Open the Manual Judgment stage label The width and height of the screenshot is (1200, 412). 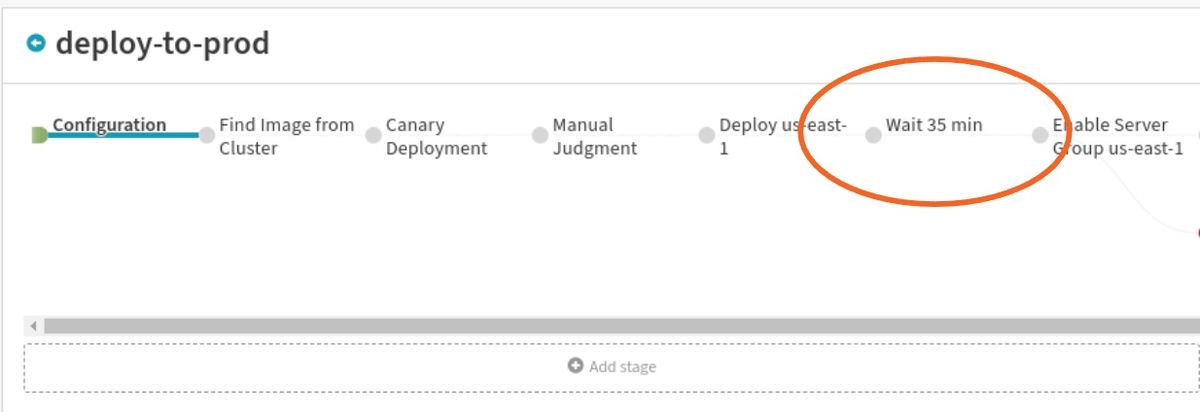[x=595, y=137]
